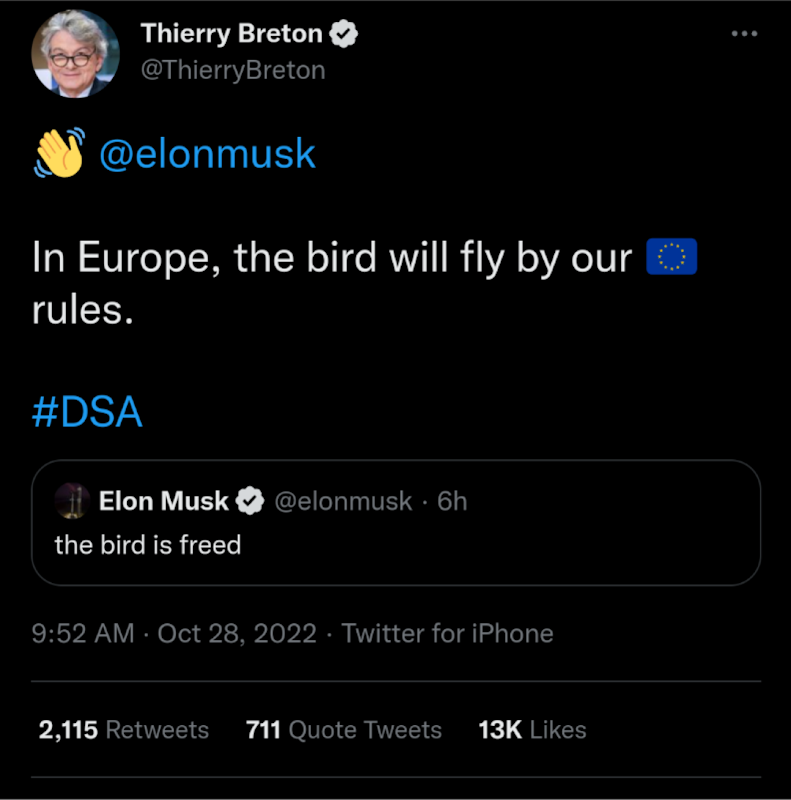791x800 pixels.
Task: Click Thierry Breton's profile avatar
Action: pyautogui.click(x=76, y=53)
